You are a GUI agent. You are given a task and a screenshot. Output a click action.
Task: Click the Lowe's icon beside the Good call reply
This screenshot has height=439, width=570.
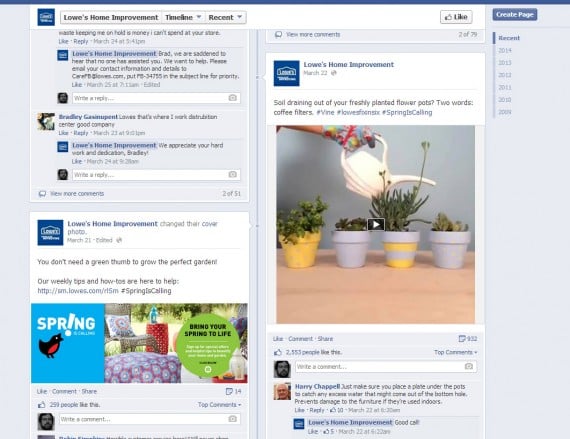(299, 424)
